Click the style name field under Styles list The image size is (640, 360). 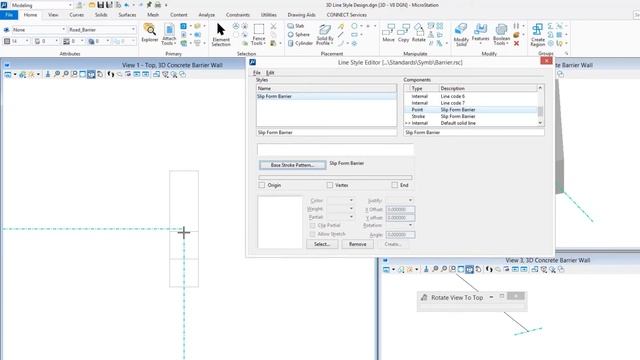tap(326, 132)
